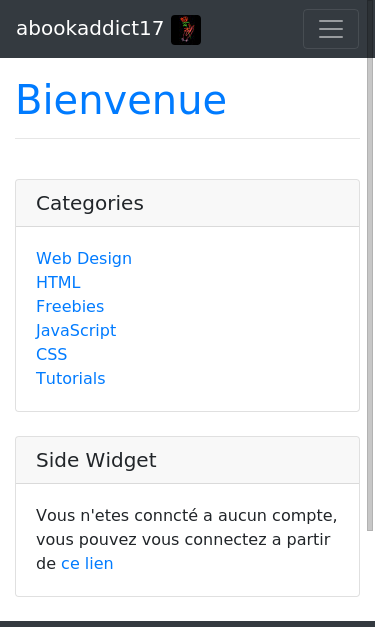The height and width of the screenshot is (627, 375).
Task: Click the scrollbar track below the thumb
Action: point(370,576)
